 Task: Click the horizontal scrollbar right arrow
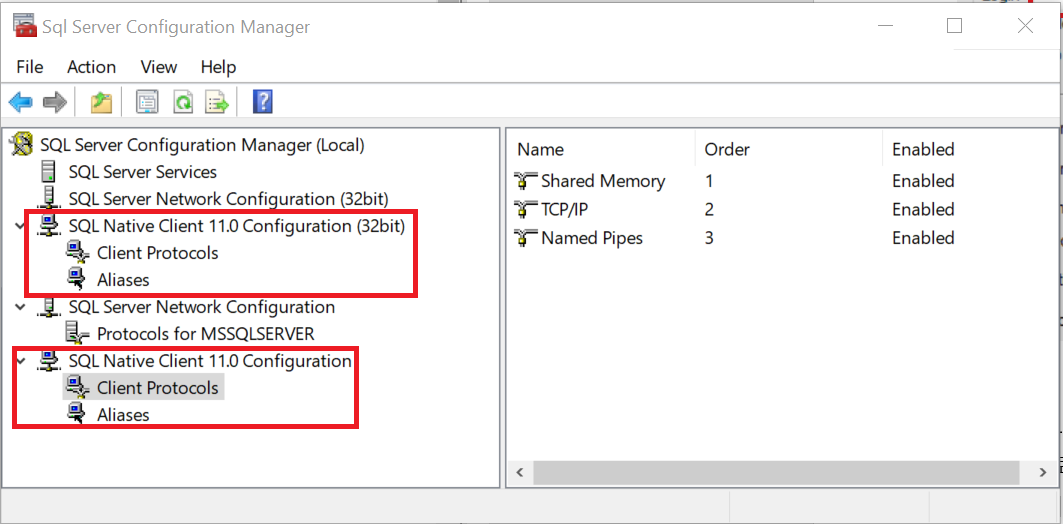(x=1044, y=472)
